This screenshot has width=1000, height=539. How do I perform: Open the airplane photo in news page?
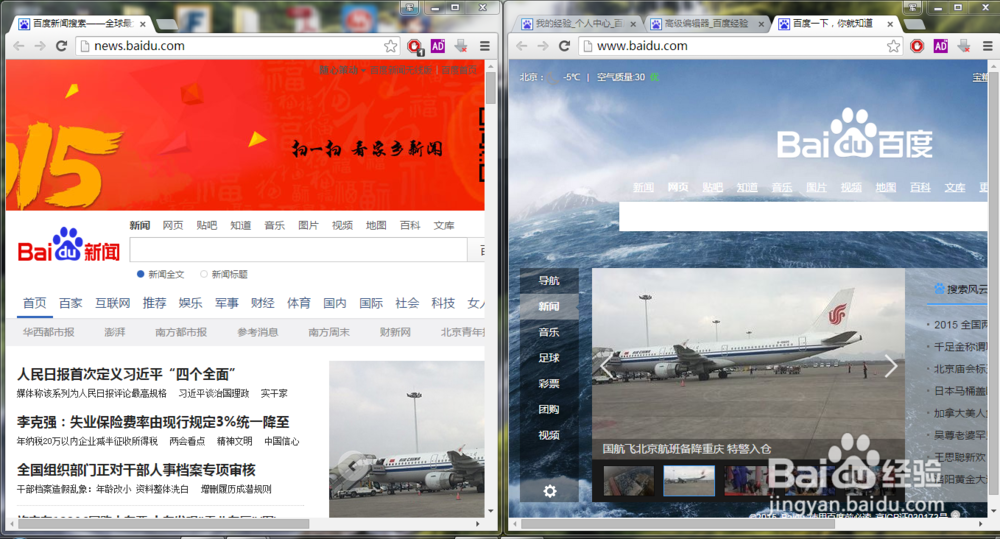(x=407, y=439)
